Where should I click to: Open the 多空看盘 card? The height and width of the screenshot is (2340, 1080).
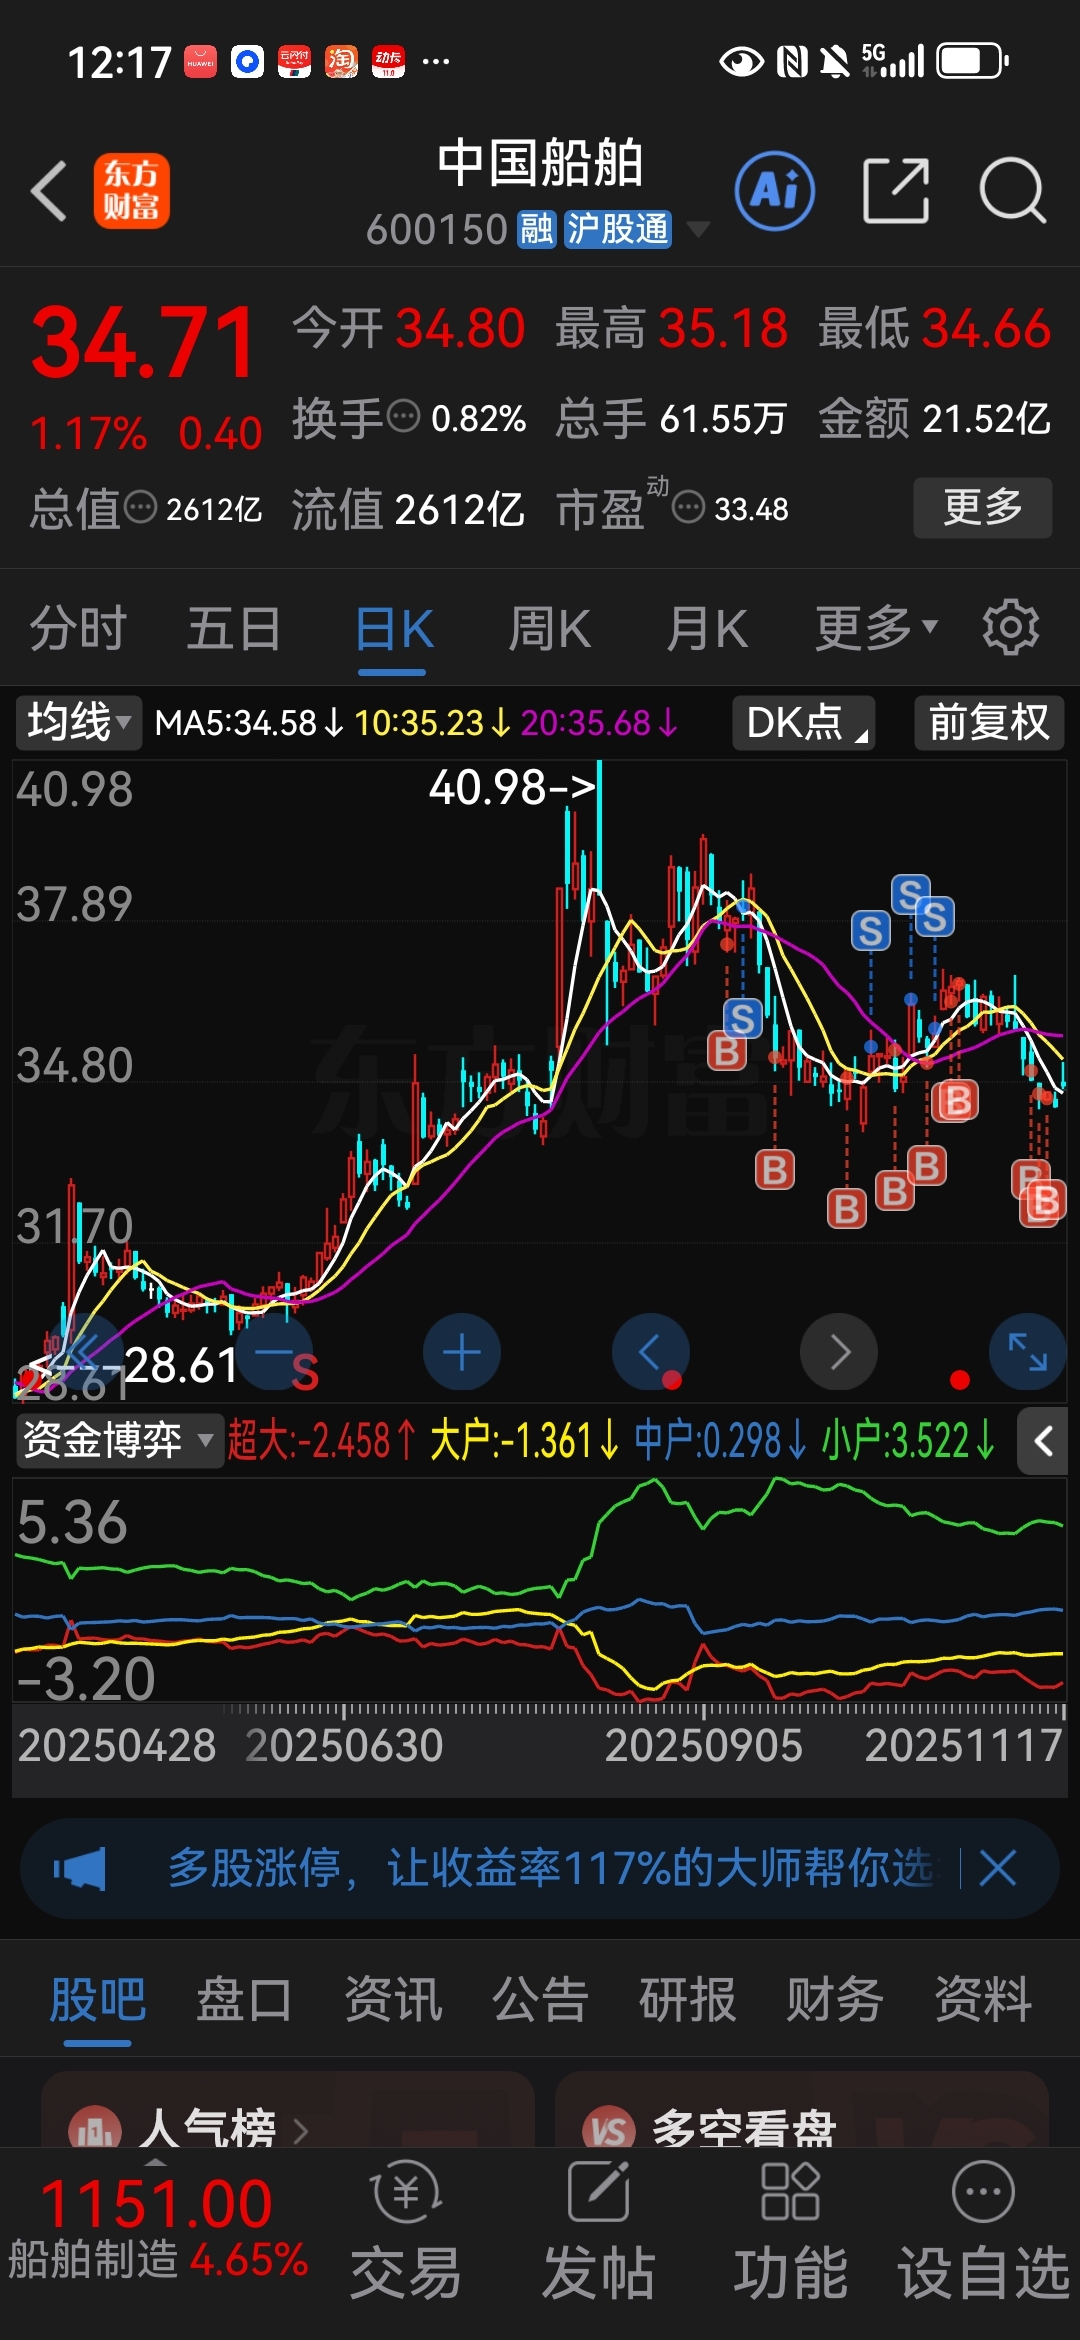click(x=802, y=2110)
